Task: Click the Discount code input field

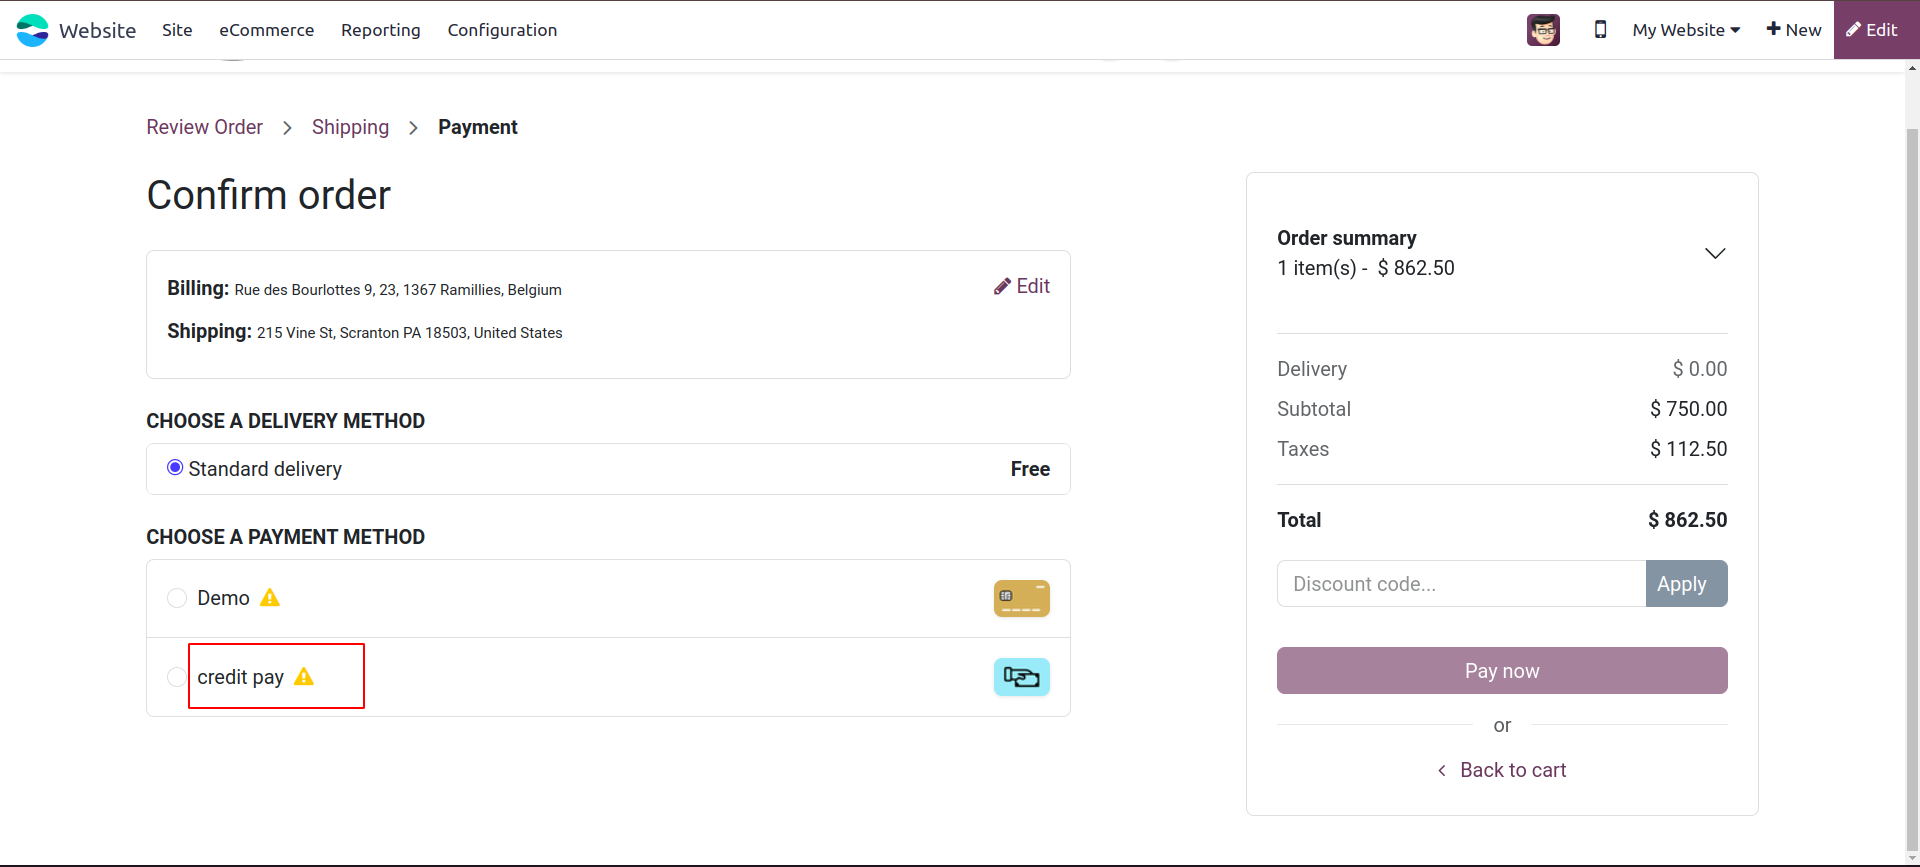Action: point(1461,584)
